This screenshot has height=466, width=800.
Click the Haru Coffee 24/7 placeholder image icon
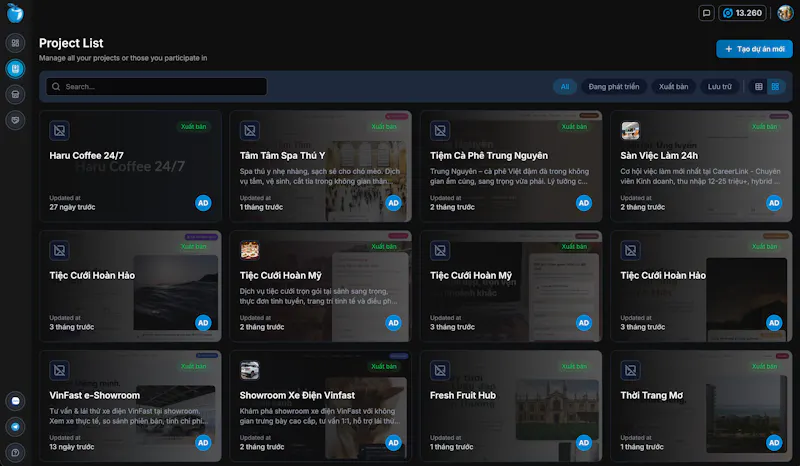(59, 131)
